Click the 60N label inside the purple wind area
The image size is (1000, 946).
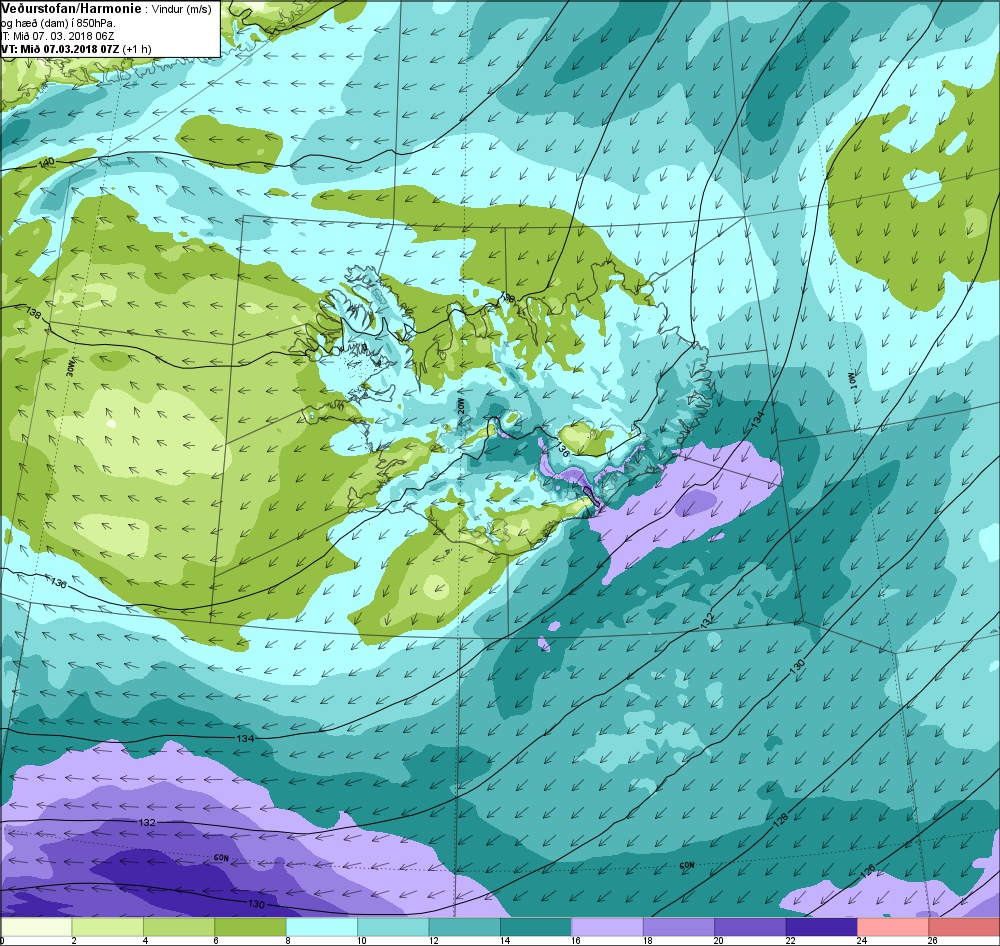pyautogui.click(x=221, y=858)
